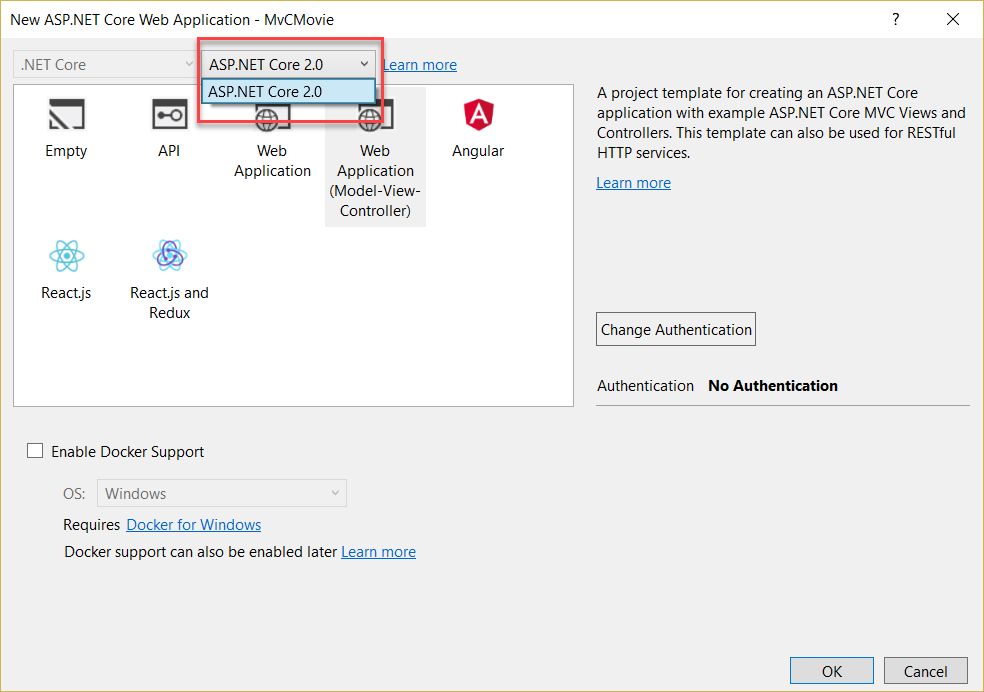
Task: Click Learn more link beside version dropdown
Action: click(420, 65)
